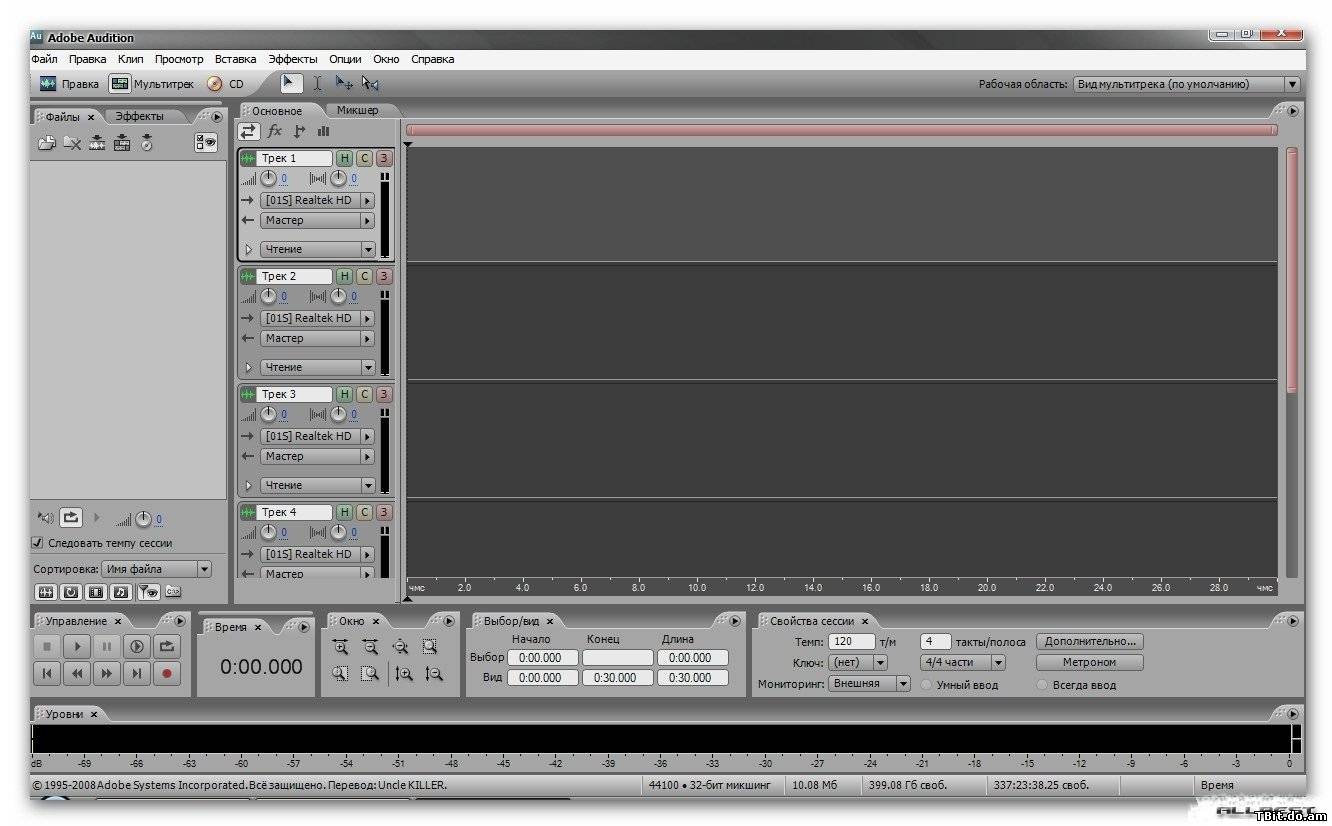Open Трек 2 Чтение automation dropdown
This screenshot has width=1332, height=826.
[317, 367]
